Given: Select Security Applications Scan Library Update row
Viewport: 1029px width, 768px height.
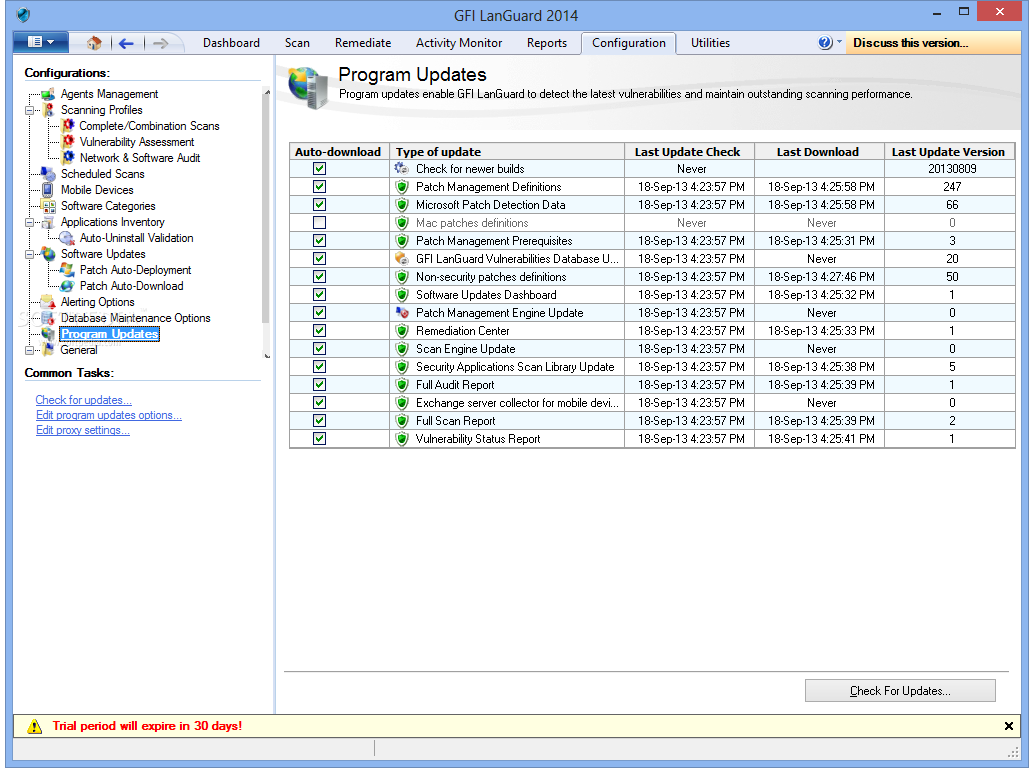Looking at the screenshot, I should [652, 367].
